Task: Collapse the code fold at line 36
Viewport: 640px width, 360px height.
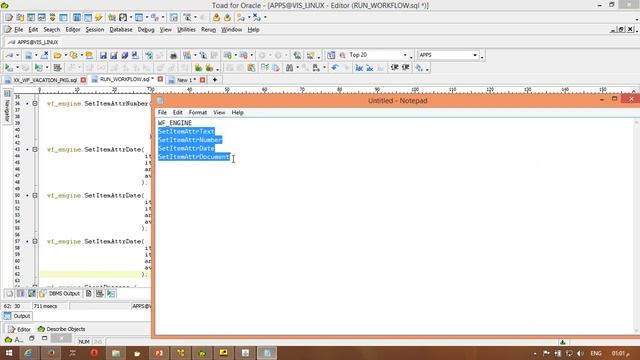Action: (x=35, y=104)
